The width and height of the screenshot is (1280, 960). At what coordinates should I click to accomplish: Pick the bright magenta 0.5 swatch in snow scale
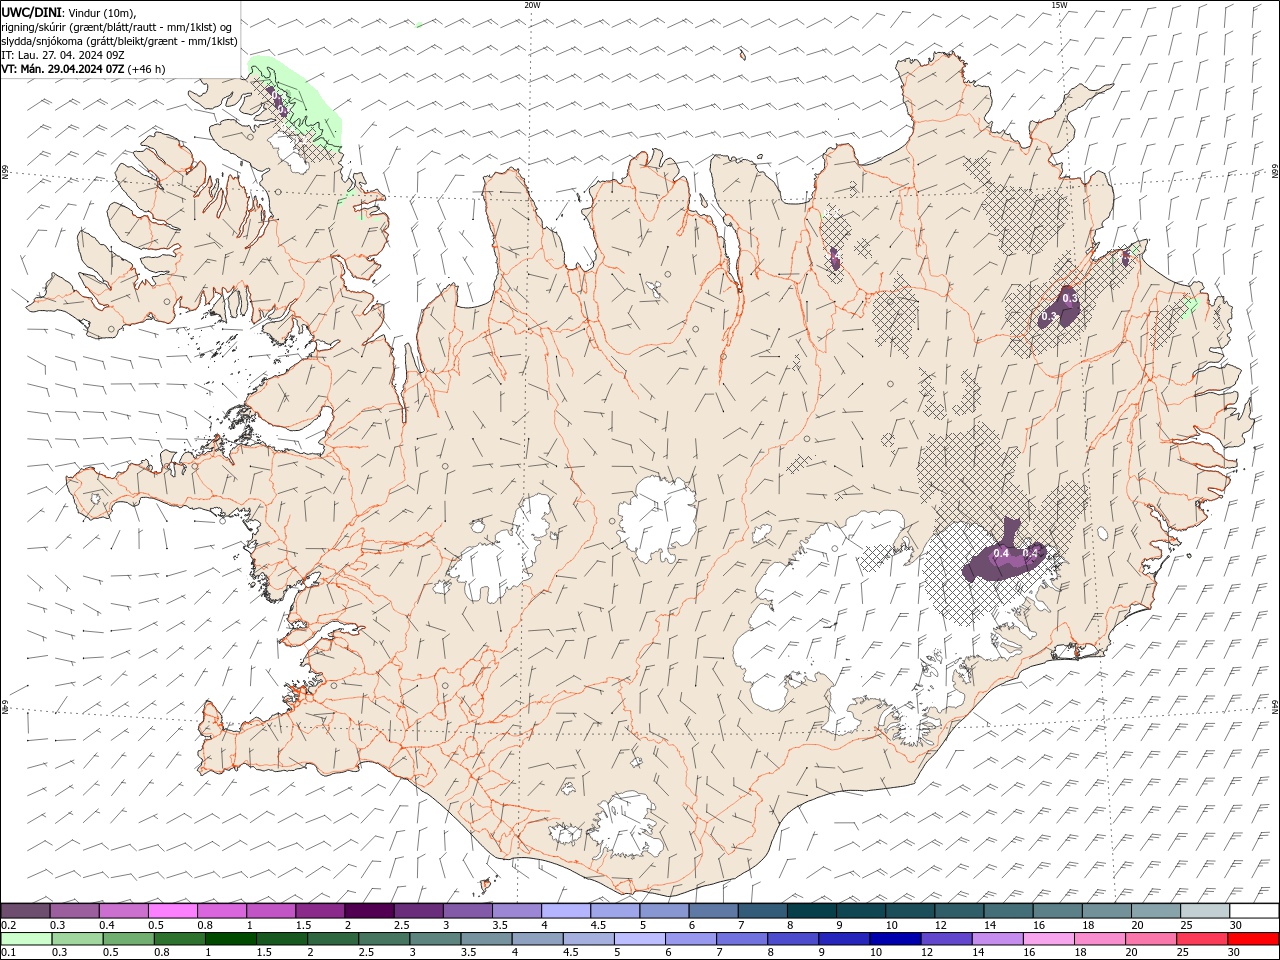(172, 911)
